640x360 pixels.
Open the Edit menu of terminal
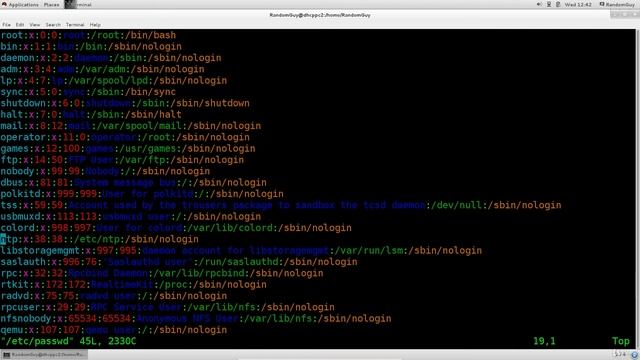pos(20,24)
